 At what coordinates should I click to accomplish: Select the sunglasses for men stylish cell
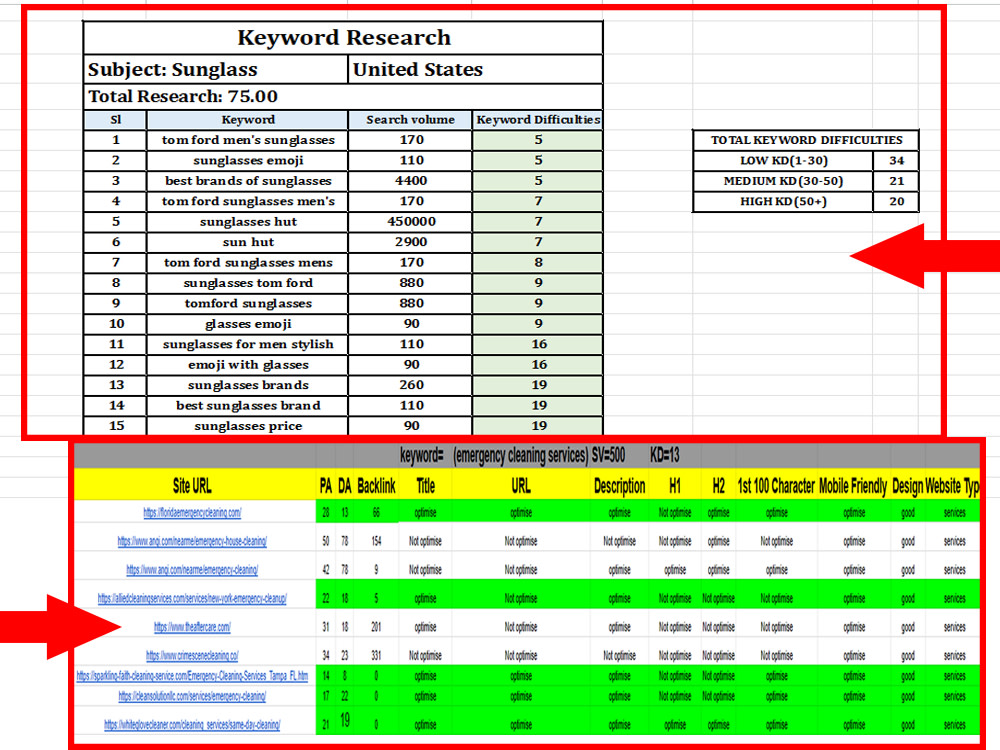coord(248,344)
